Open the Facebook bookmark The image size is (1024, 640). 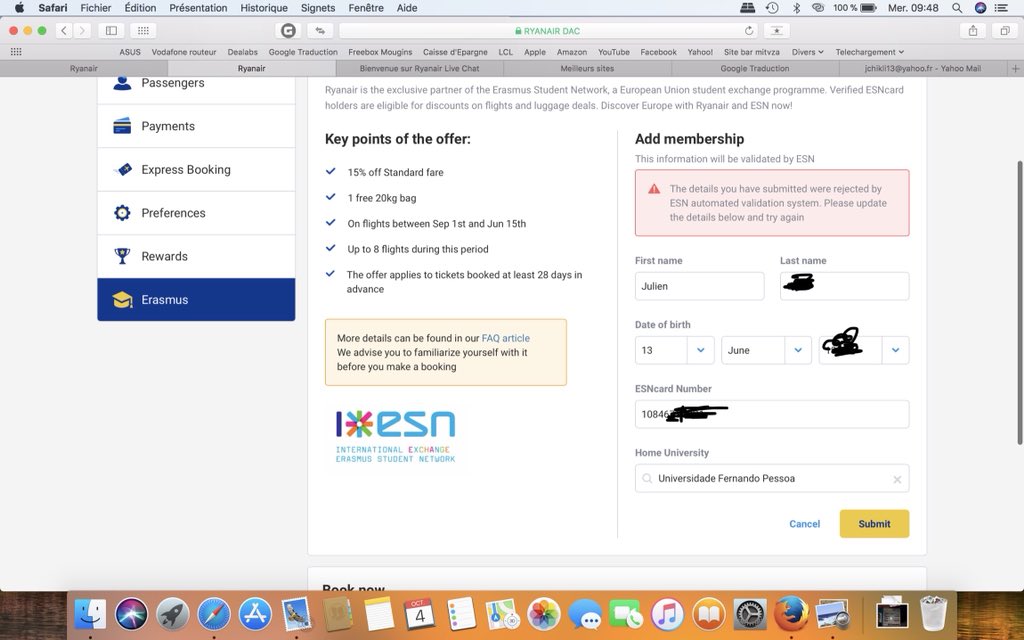pyautogui.click(x=658, y=52)
